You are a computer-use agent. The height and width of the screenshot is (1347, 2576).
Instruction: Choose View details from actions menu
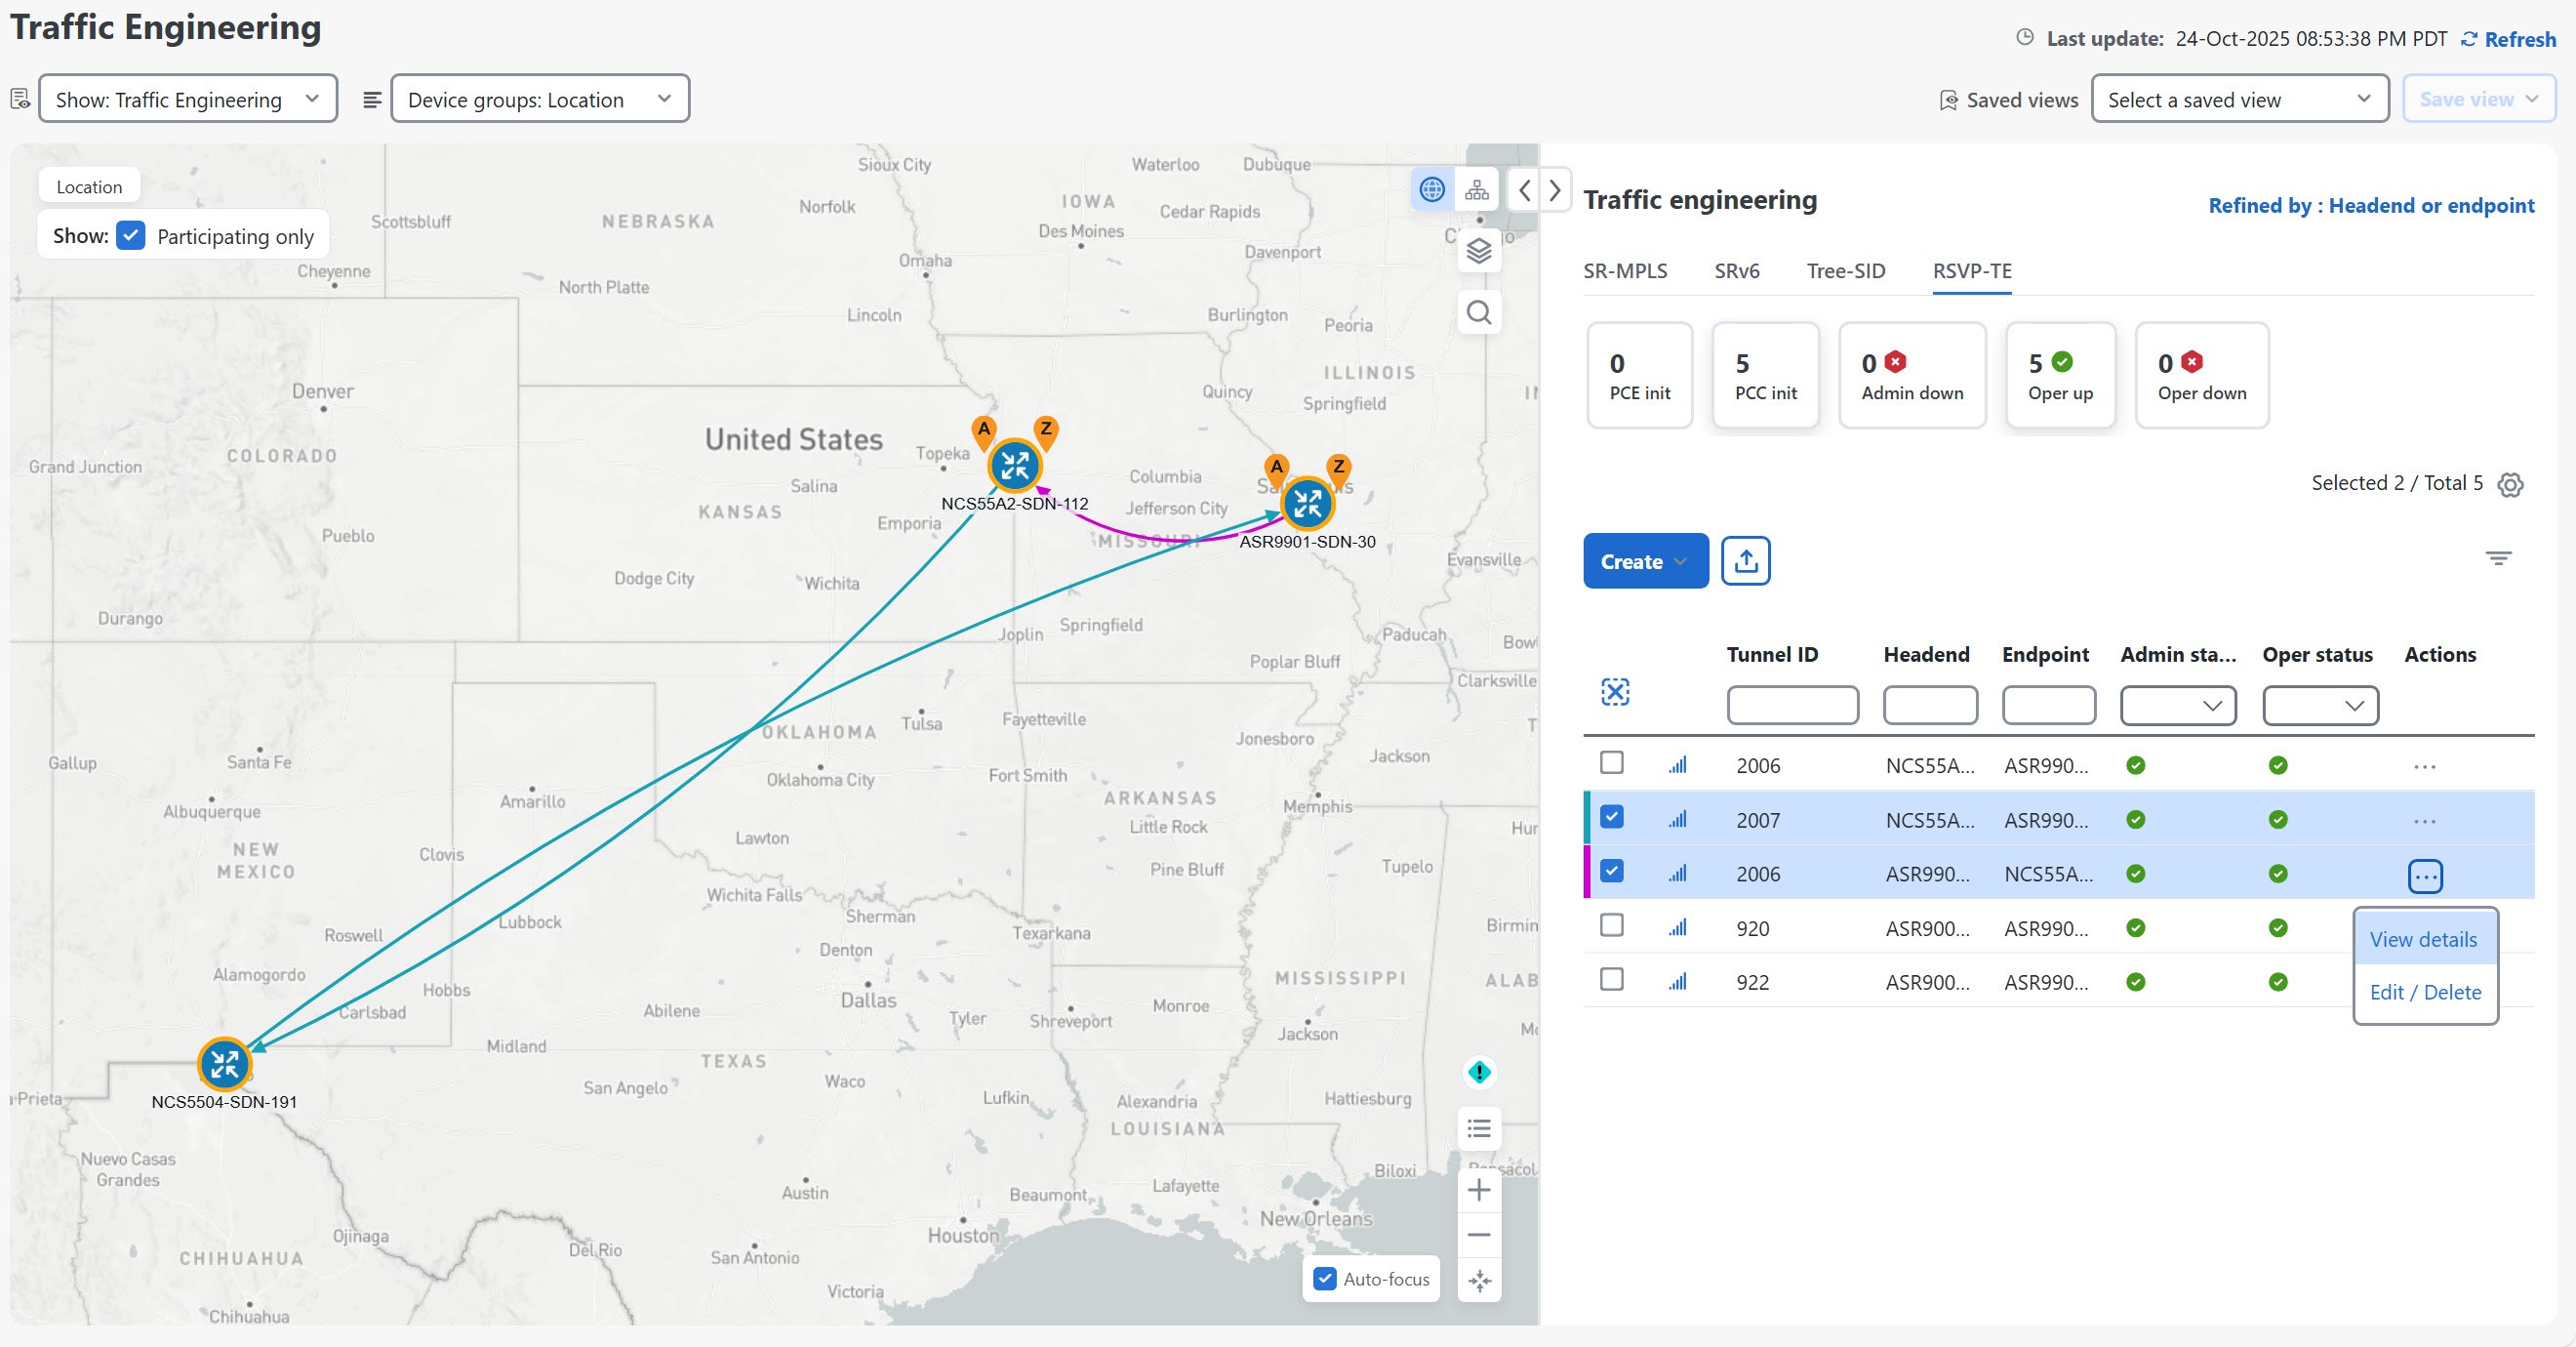tap(2423, 939)
